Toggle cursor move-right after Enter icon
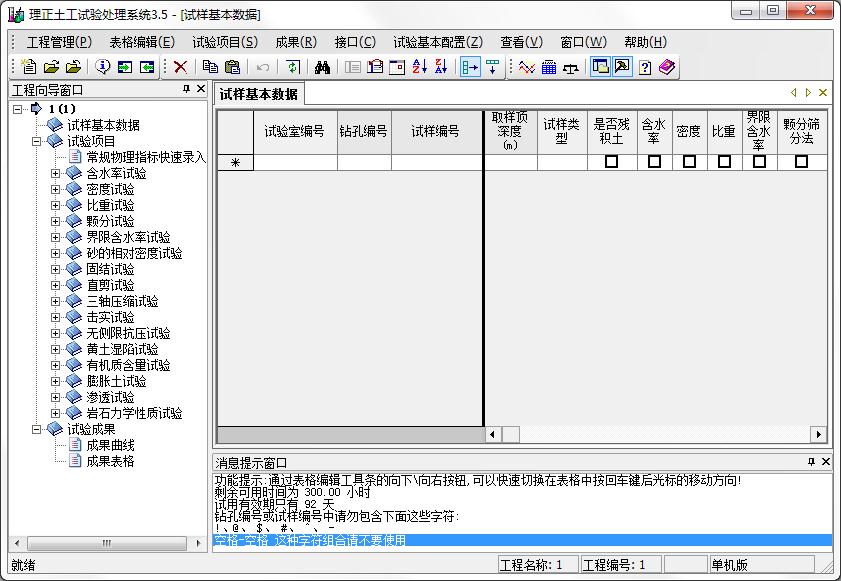841x581 pixels. pyautogui.click(x=470, y=67)
